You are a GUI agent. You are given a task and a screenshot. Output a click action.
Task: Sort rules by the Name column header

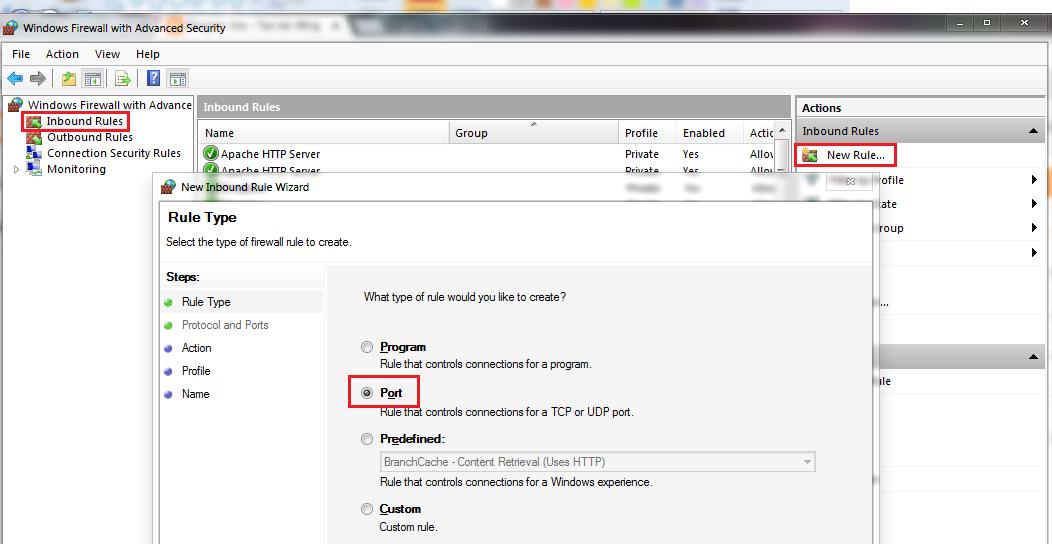click(x=323, y=133)
